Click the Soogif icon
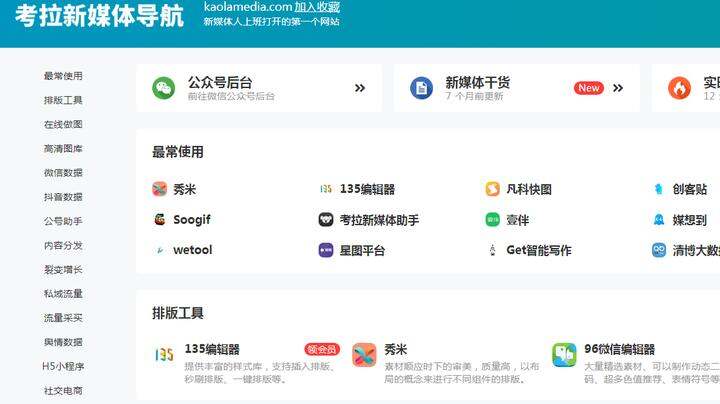 point(159,219)
